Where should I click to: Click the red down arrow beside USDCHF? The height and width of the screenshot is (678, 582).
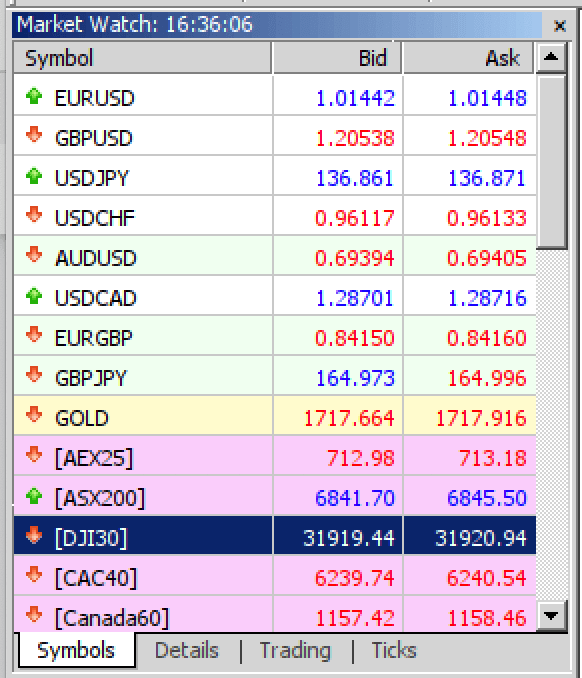click(x=34, y=214)
